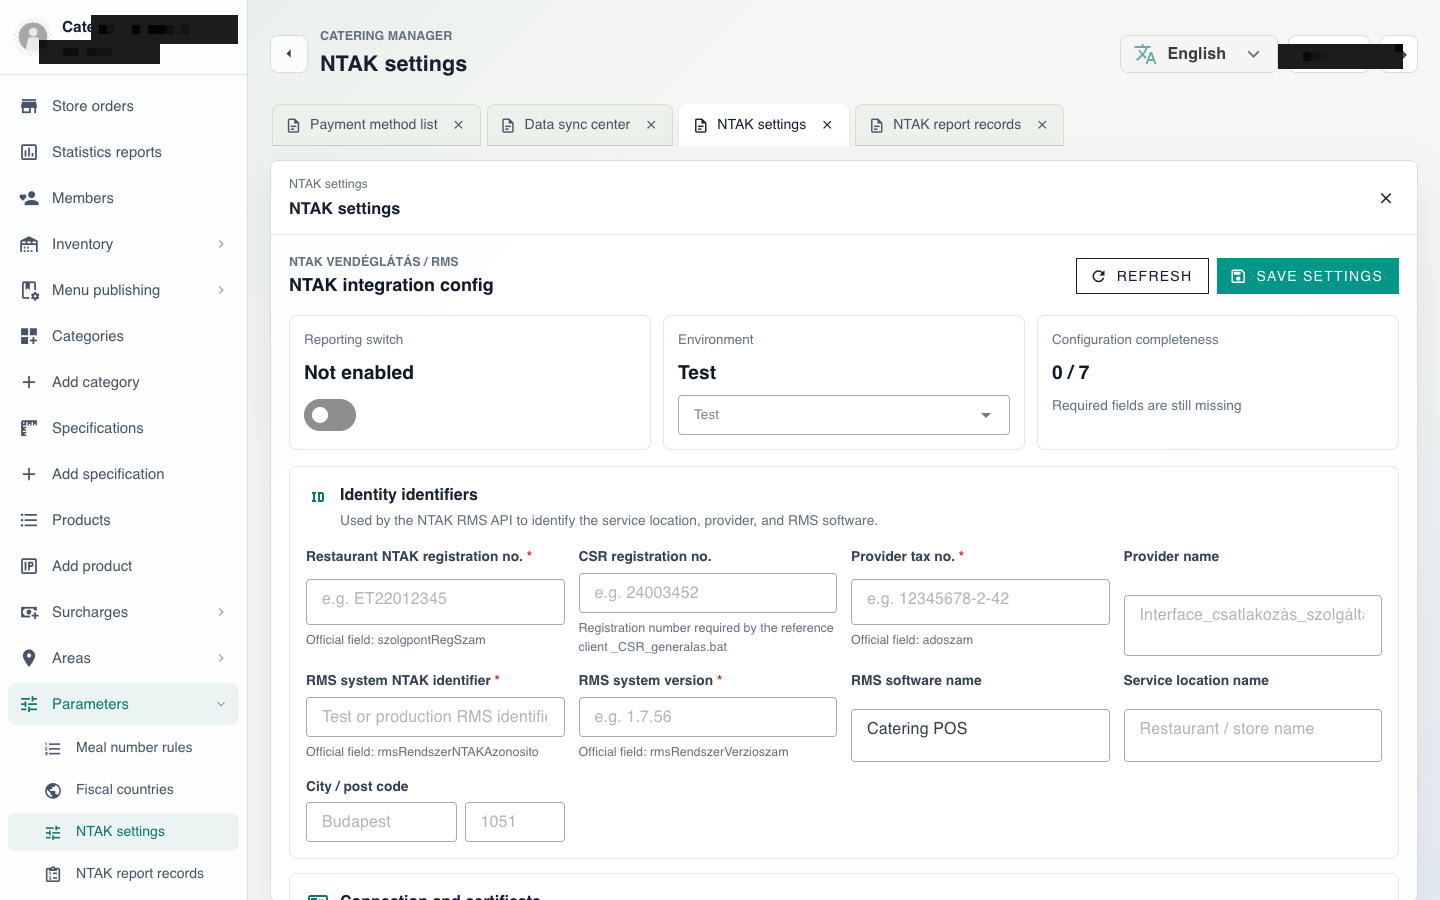The height and width of the screenshot is (900, 1440).
Task: Click the Surcharges icon
Action: coord(29,612)
